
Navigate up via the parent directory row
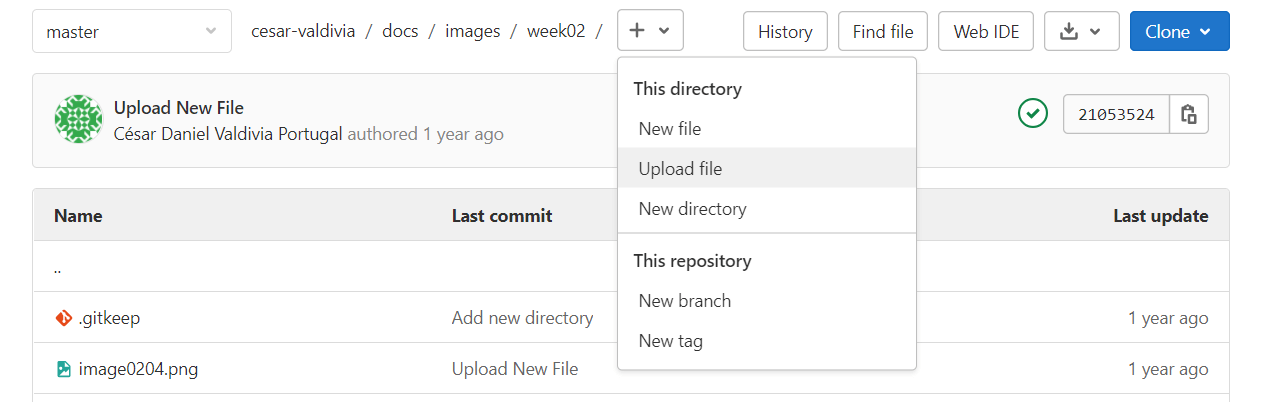click(58, 268)
